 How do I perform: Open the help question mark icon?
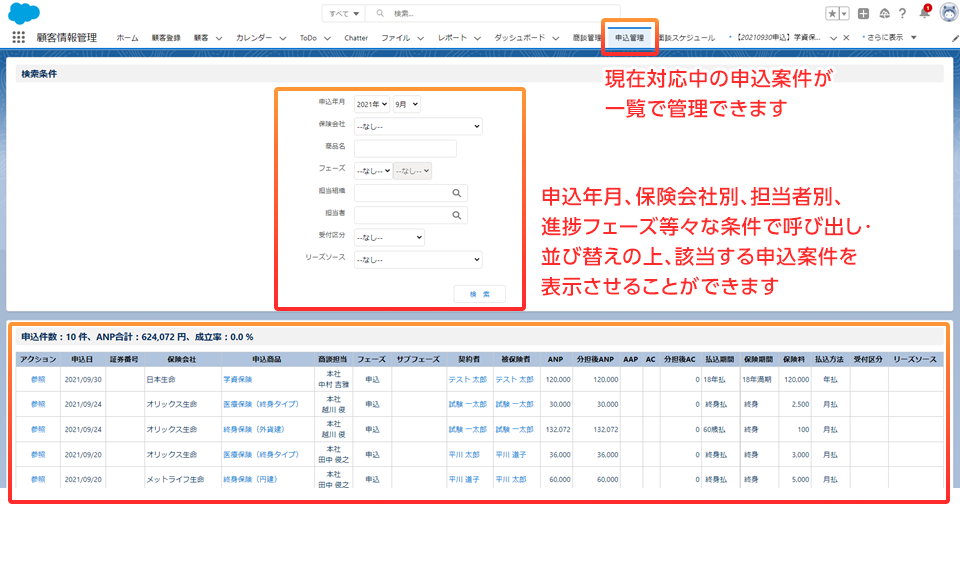point(903,13)
